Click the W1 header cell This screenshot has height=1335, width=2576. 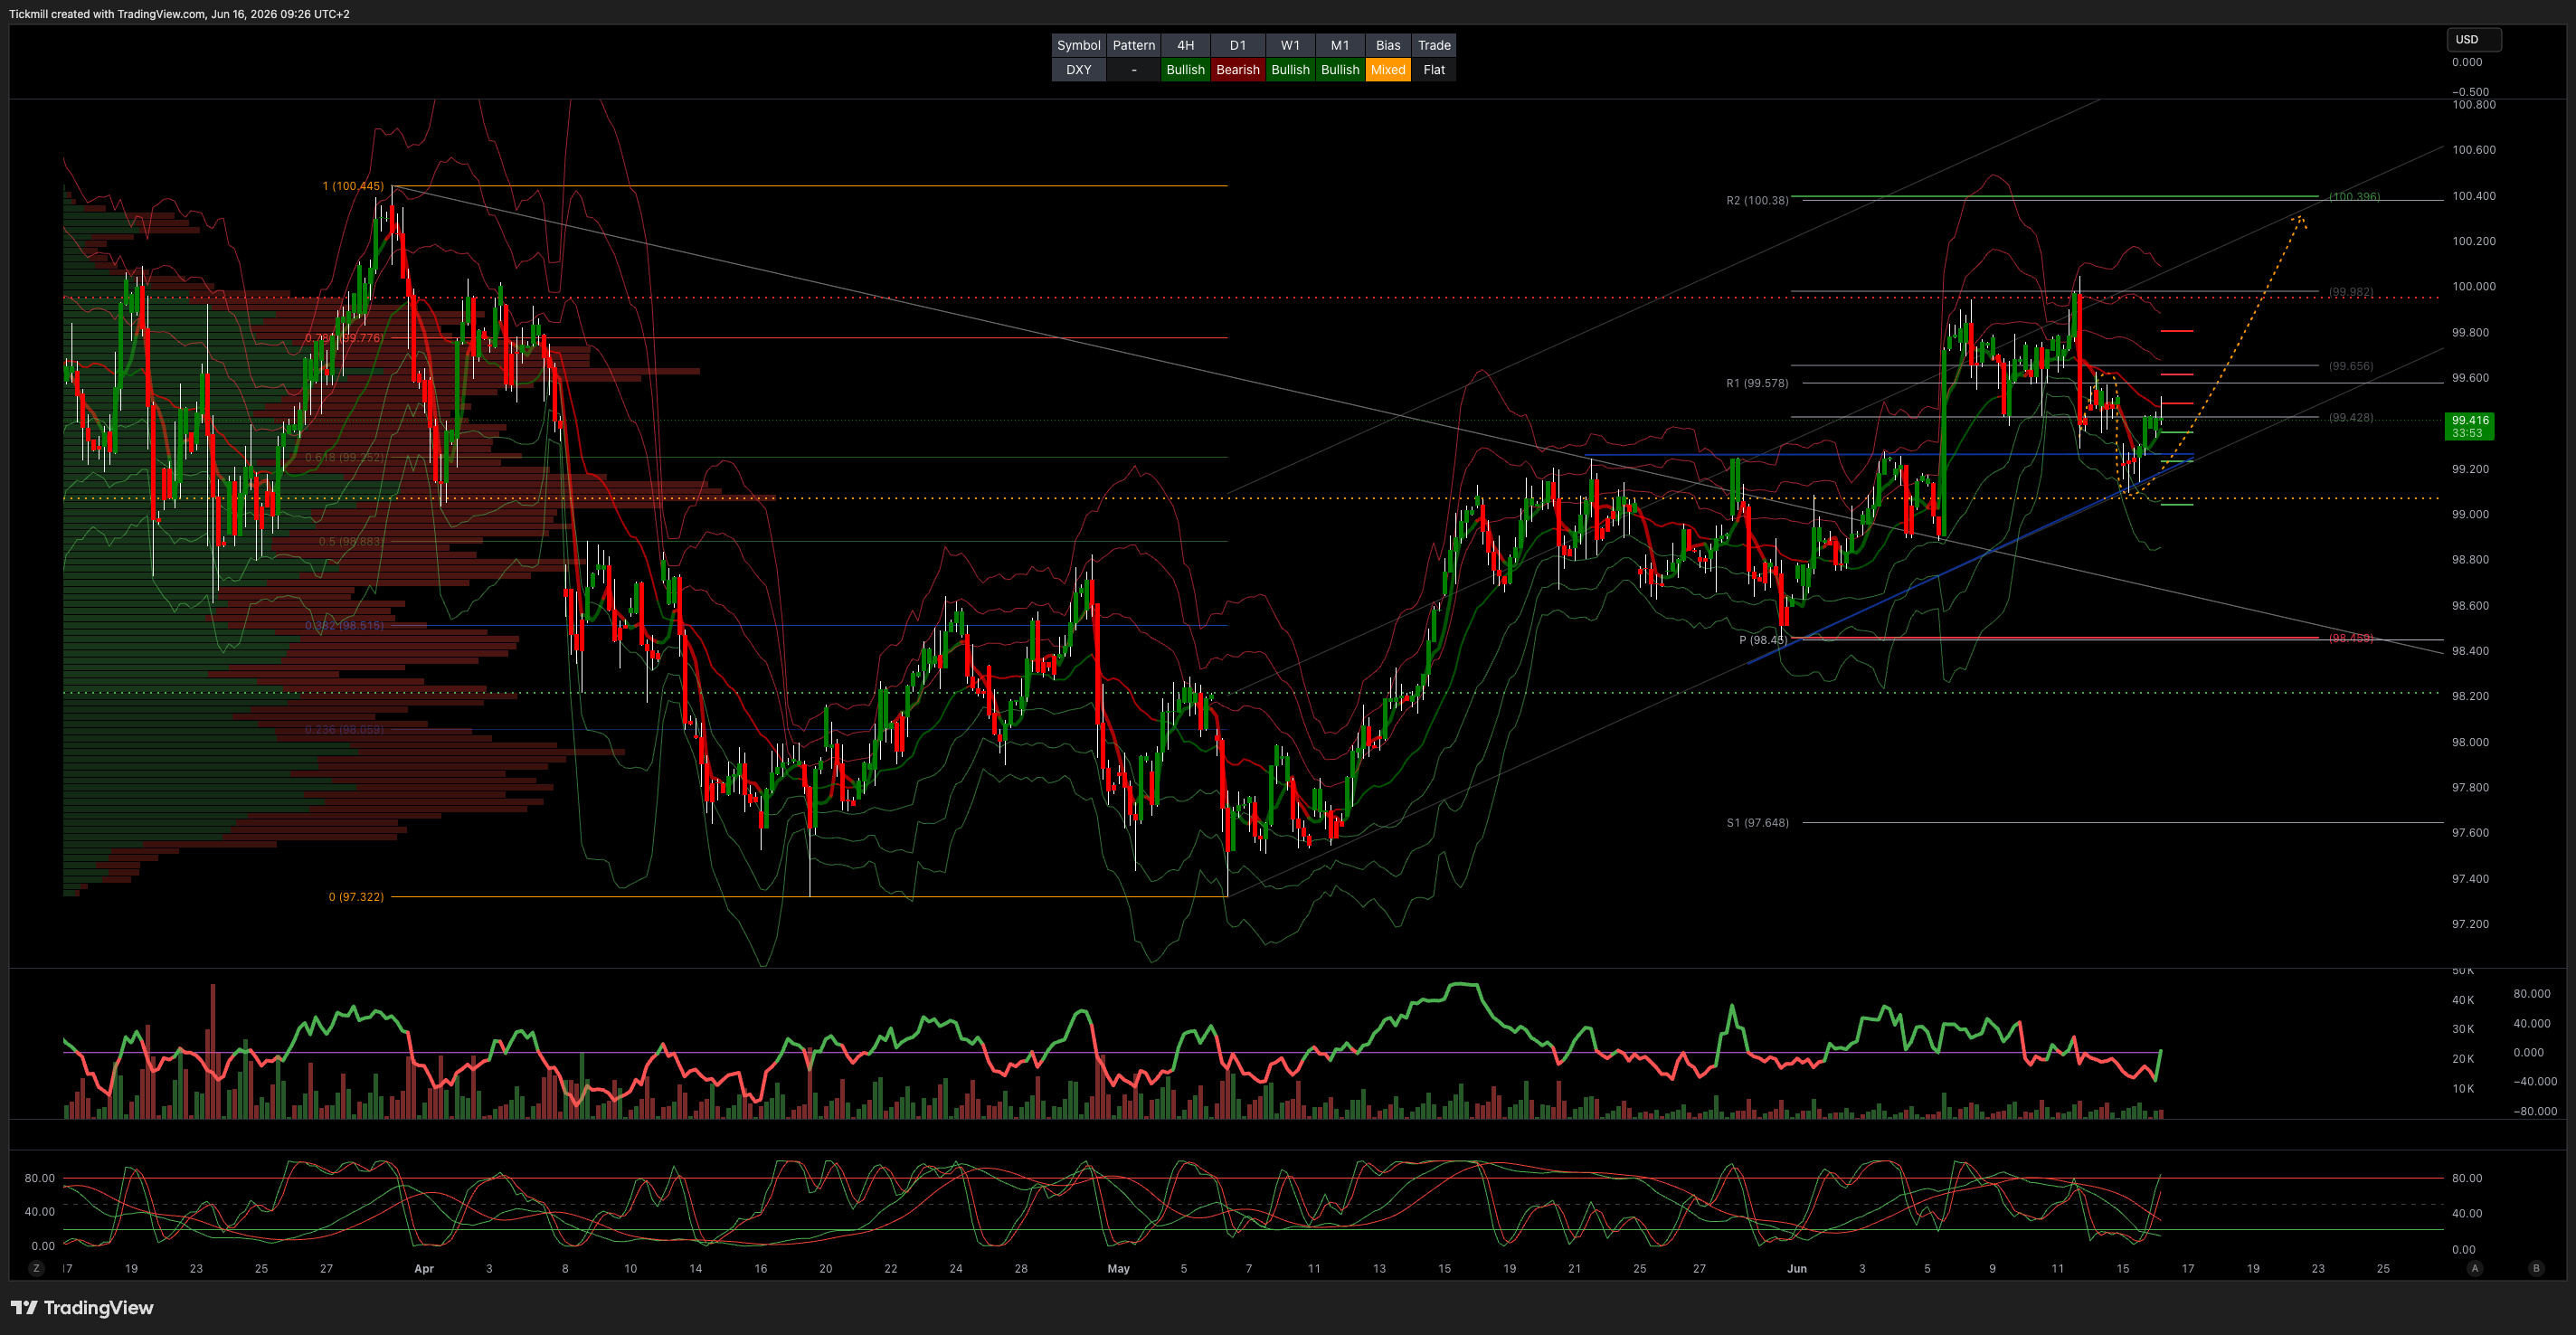pos(1290,45)
